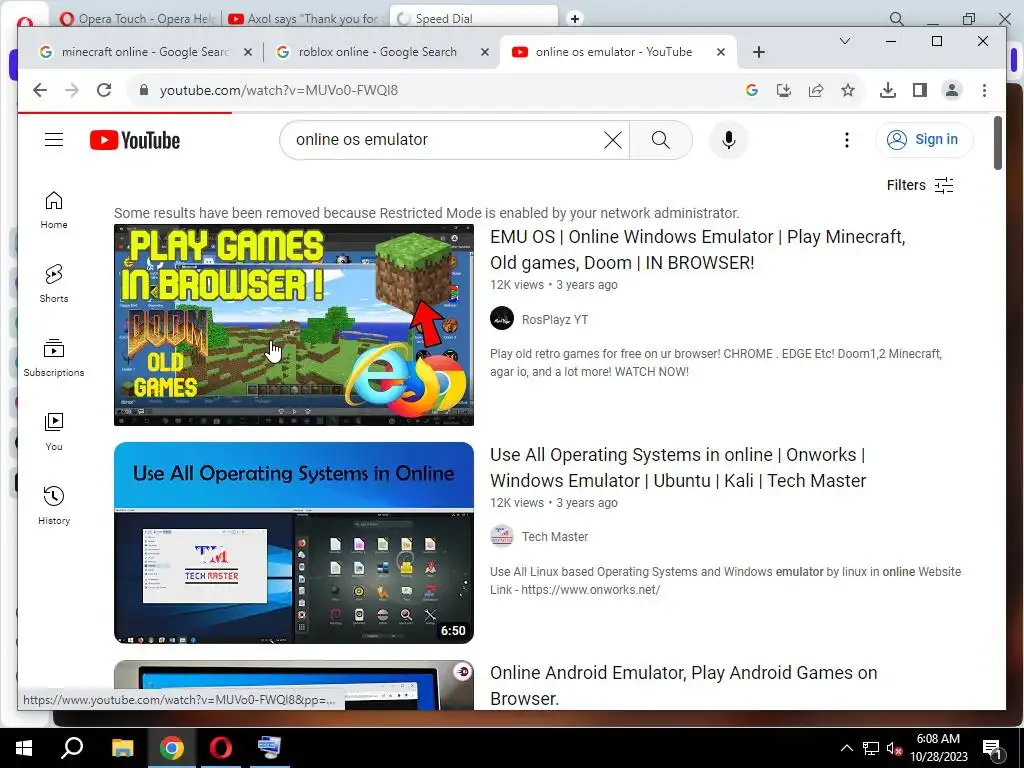Image resolution: width=1024 pixels, height=768 pixels.
Task: Click the YouTube search magnifier button
Action: [660, 140]
